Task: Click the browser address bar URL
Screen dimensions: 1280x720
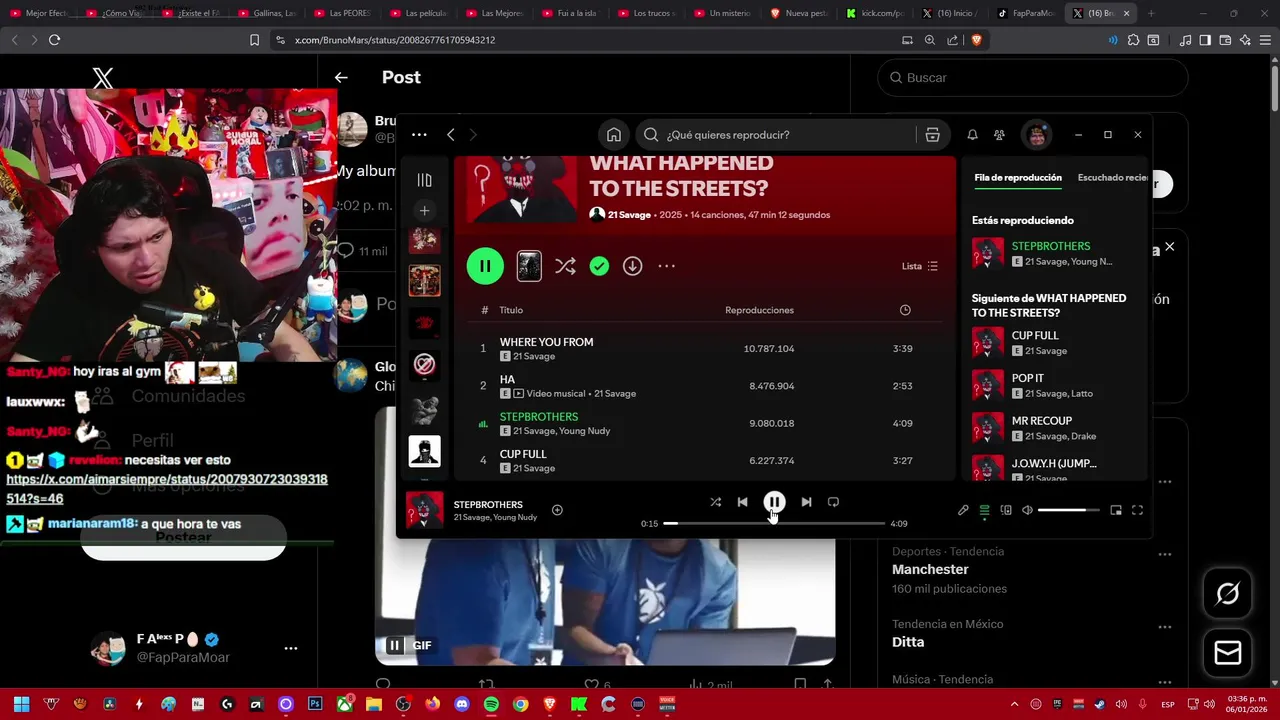Action: [395, 40]
